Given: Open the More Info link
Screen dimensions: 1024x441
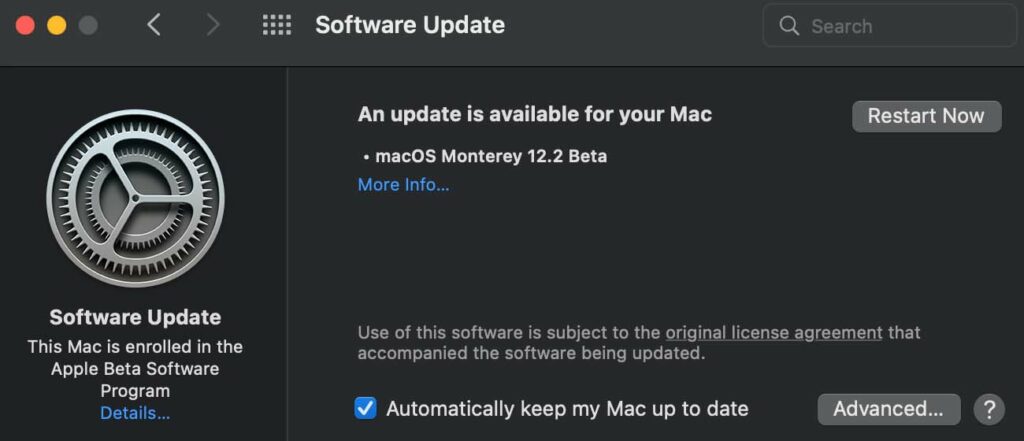Looking at the screenshot, I should [x=403, y=185].
